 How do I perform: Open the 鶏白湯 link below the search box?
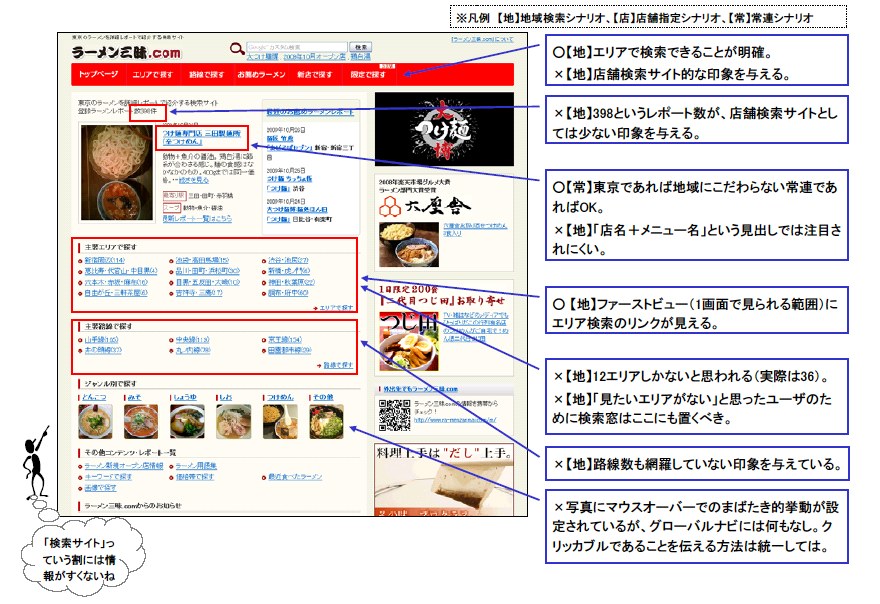360,57
